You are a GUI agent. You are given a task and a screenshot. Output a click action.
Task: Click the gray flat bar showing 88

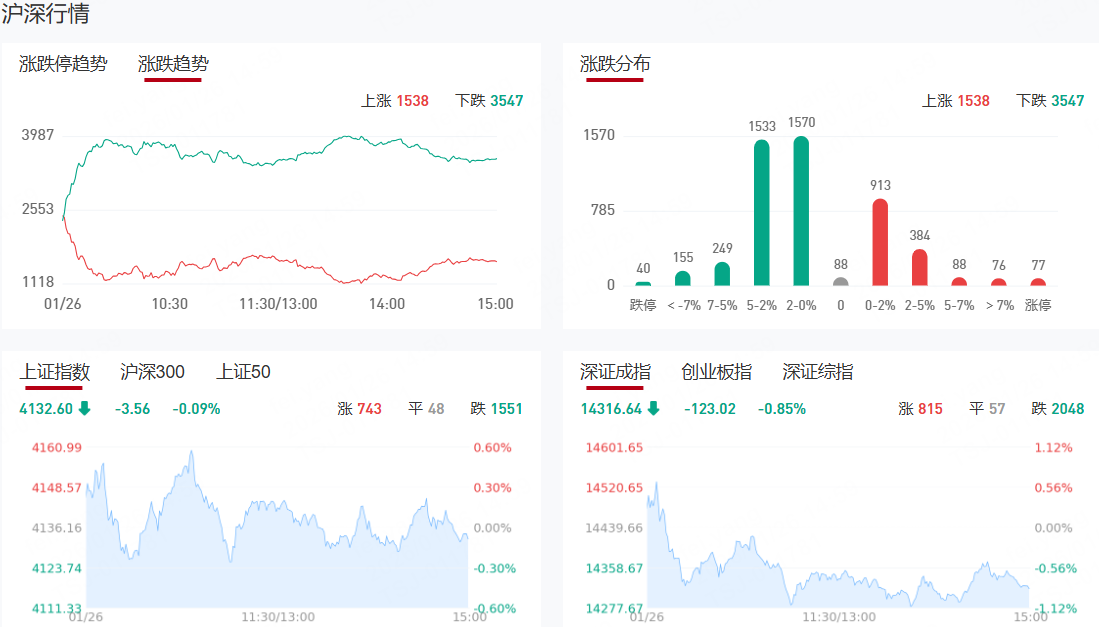tap(840, 282)
